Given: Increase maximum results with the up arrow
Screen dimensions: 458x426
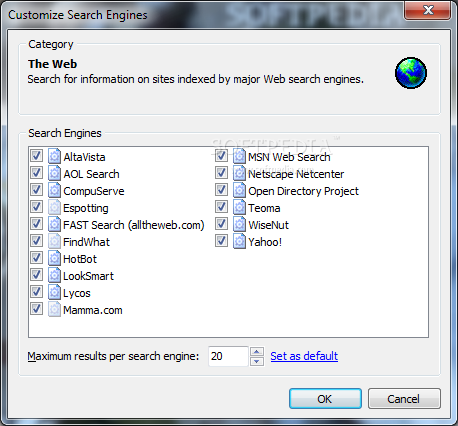Looking at the screenshot, I should tap(257, 352).
